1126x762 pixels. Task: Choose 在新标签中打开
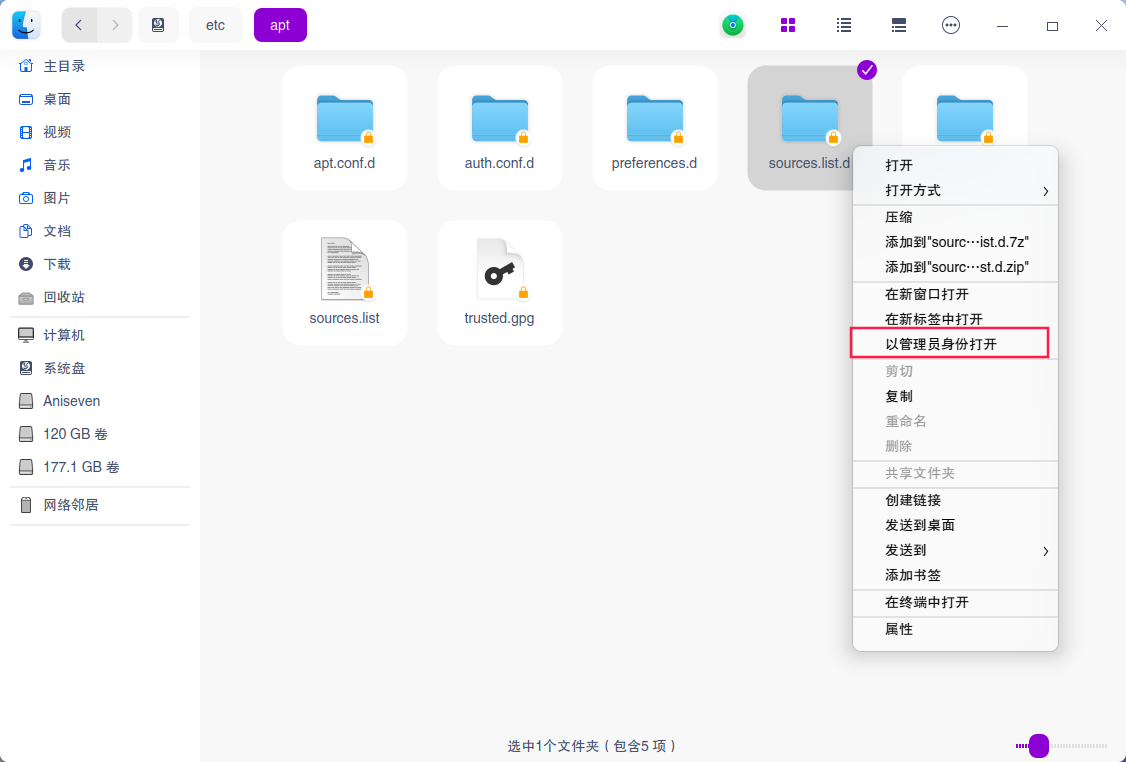click(x=955, y=319)
